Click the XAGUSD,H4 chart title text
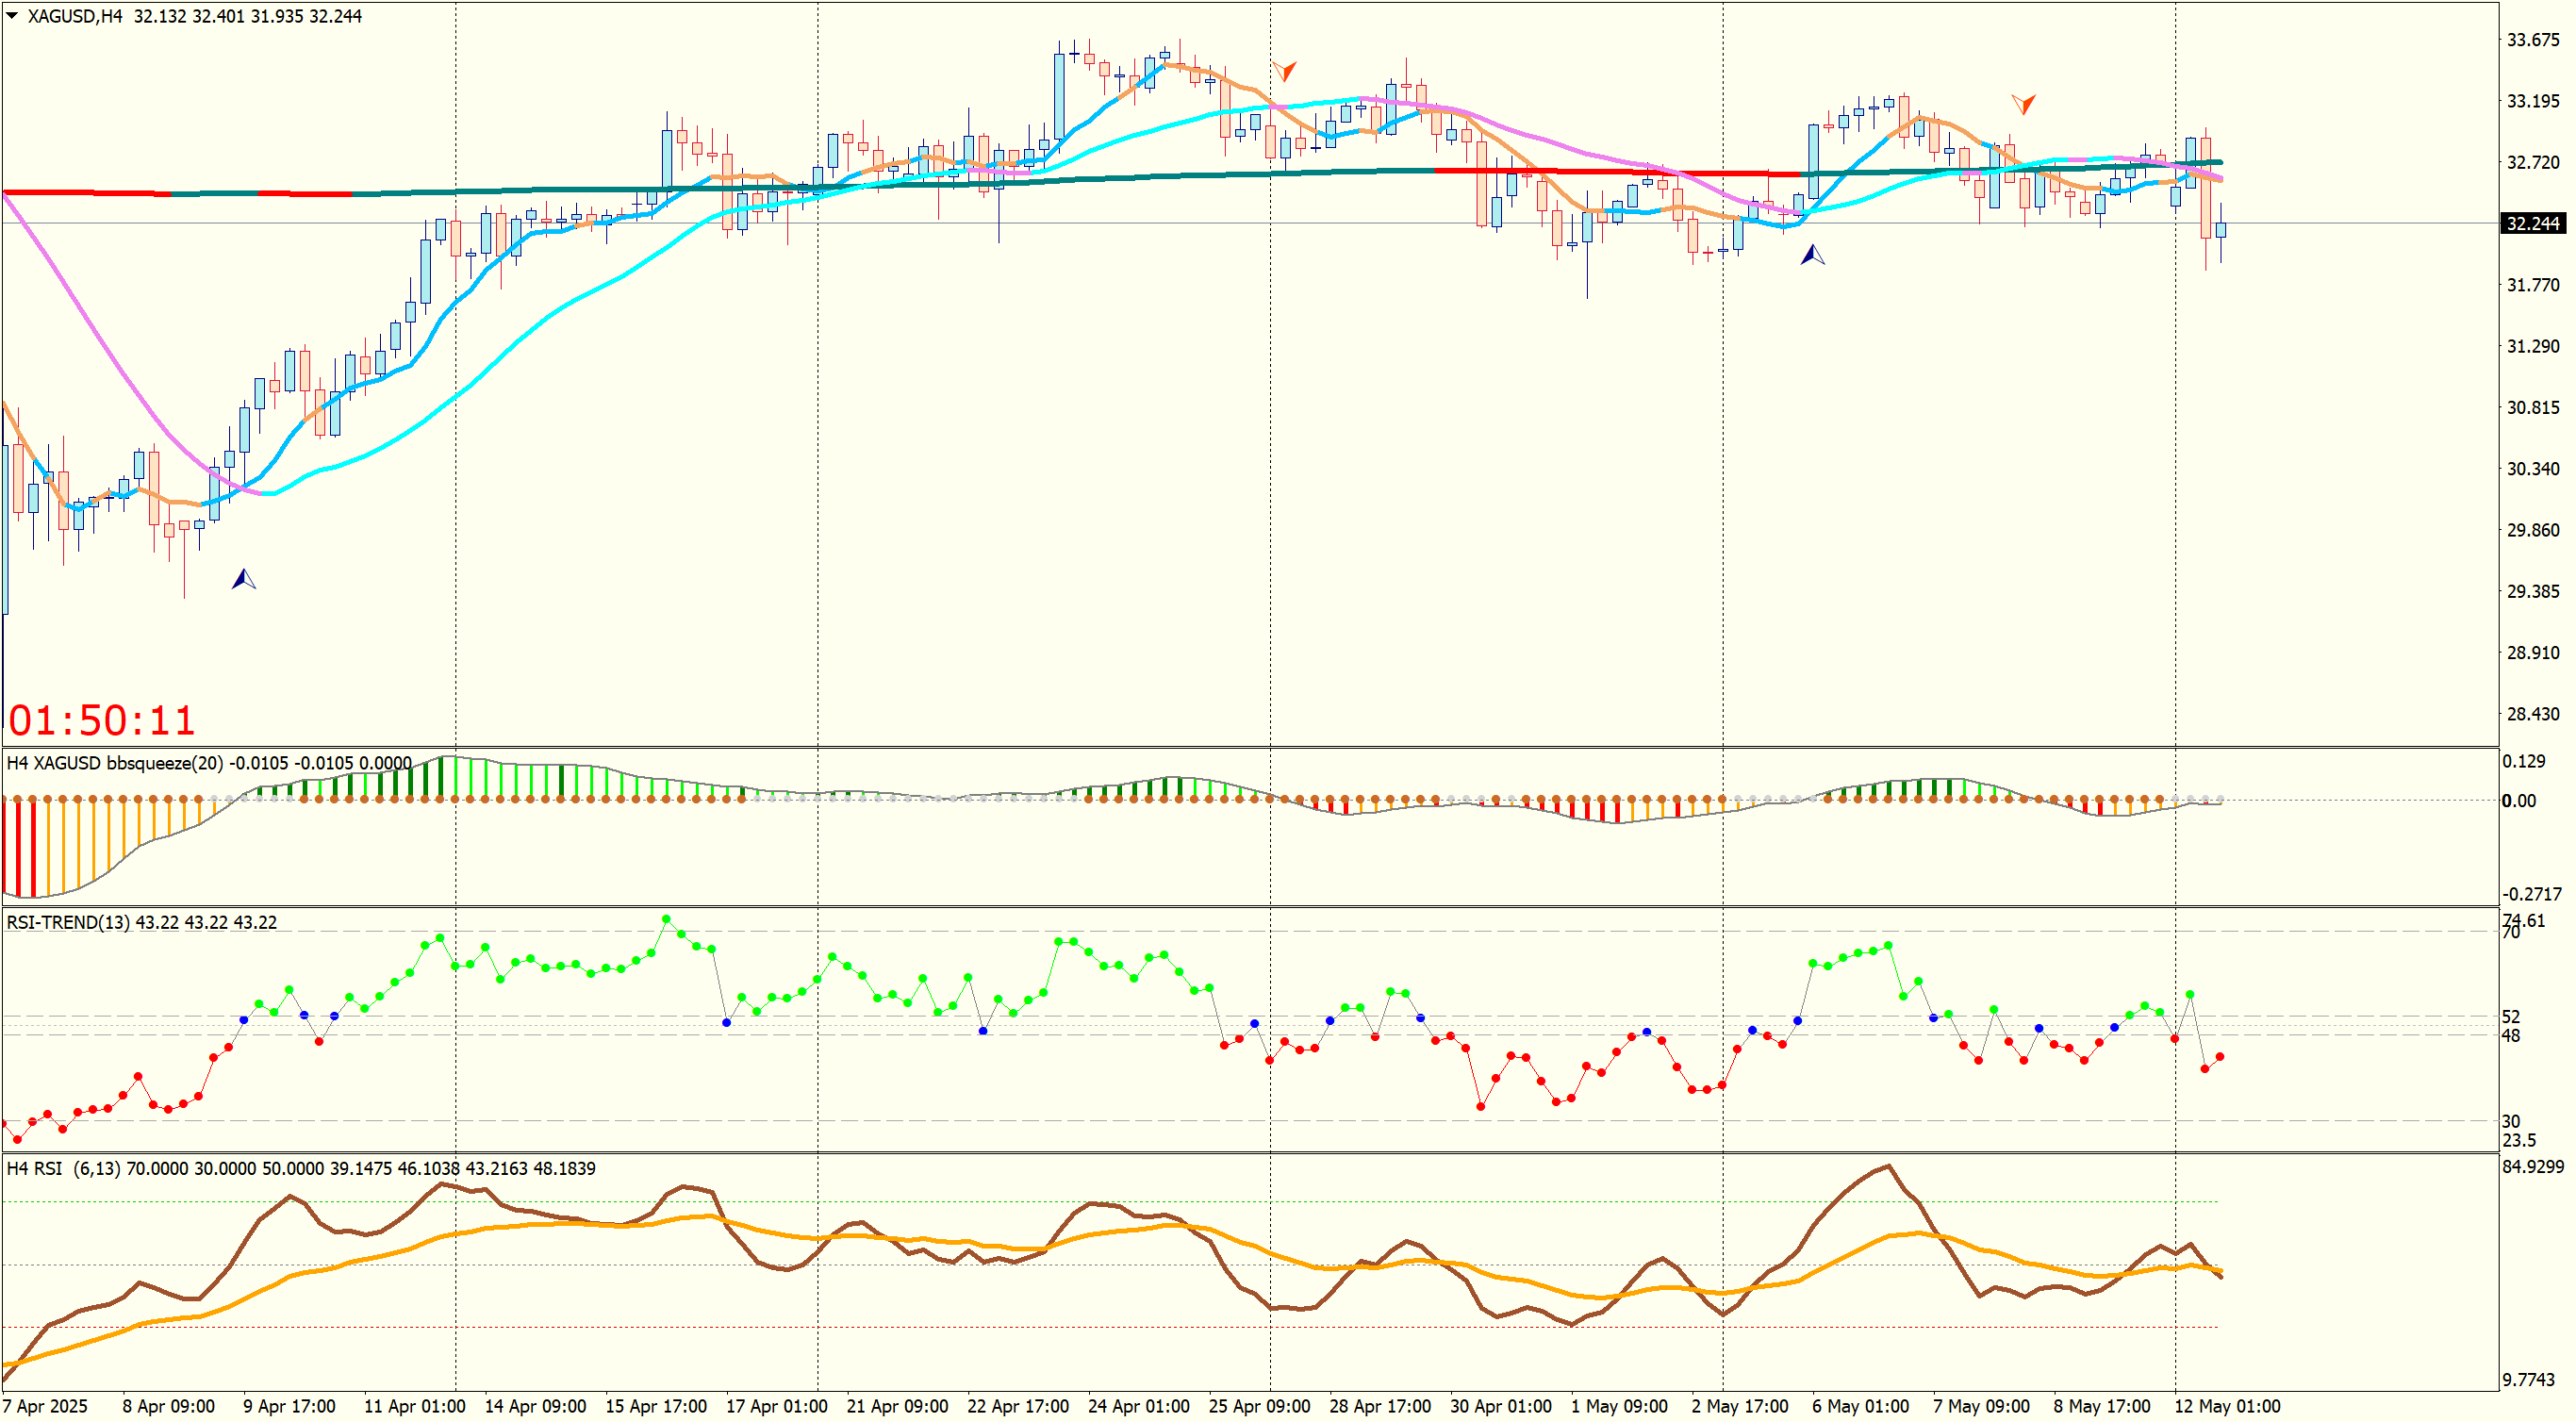The width and height of the screenshot is (2576, 1422). point(75,16)
